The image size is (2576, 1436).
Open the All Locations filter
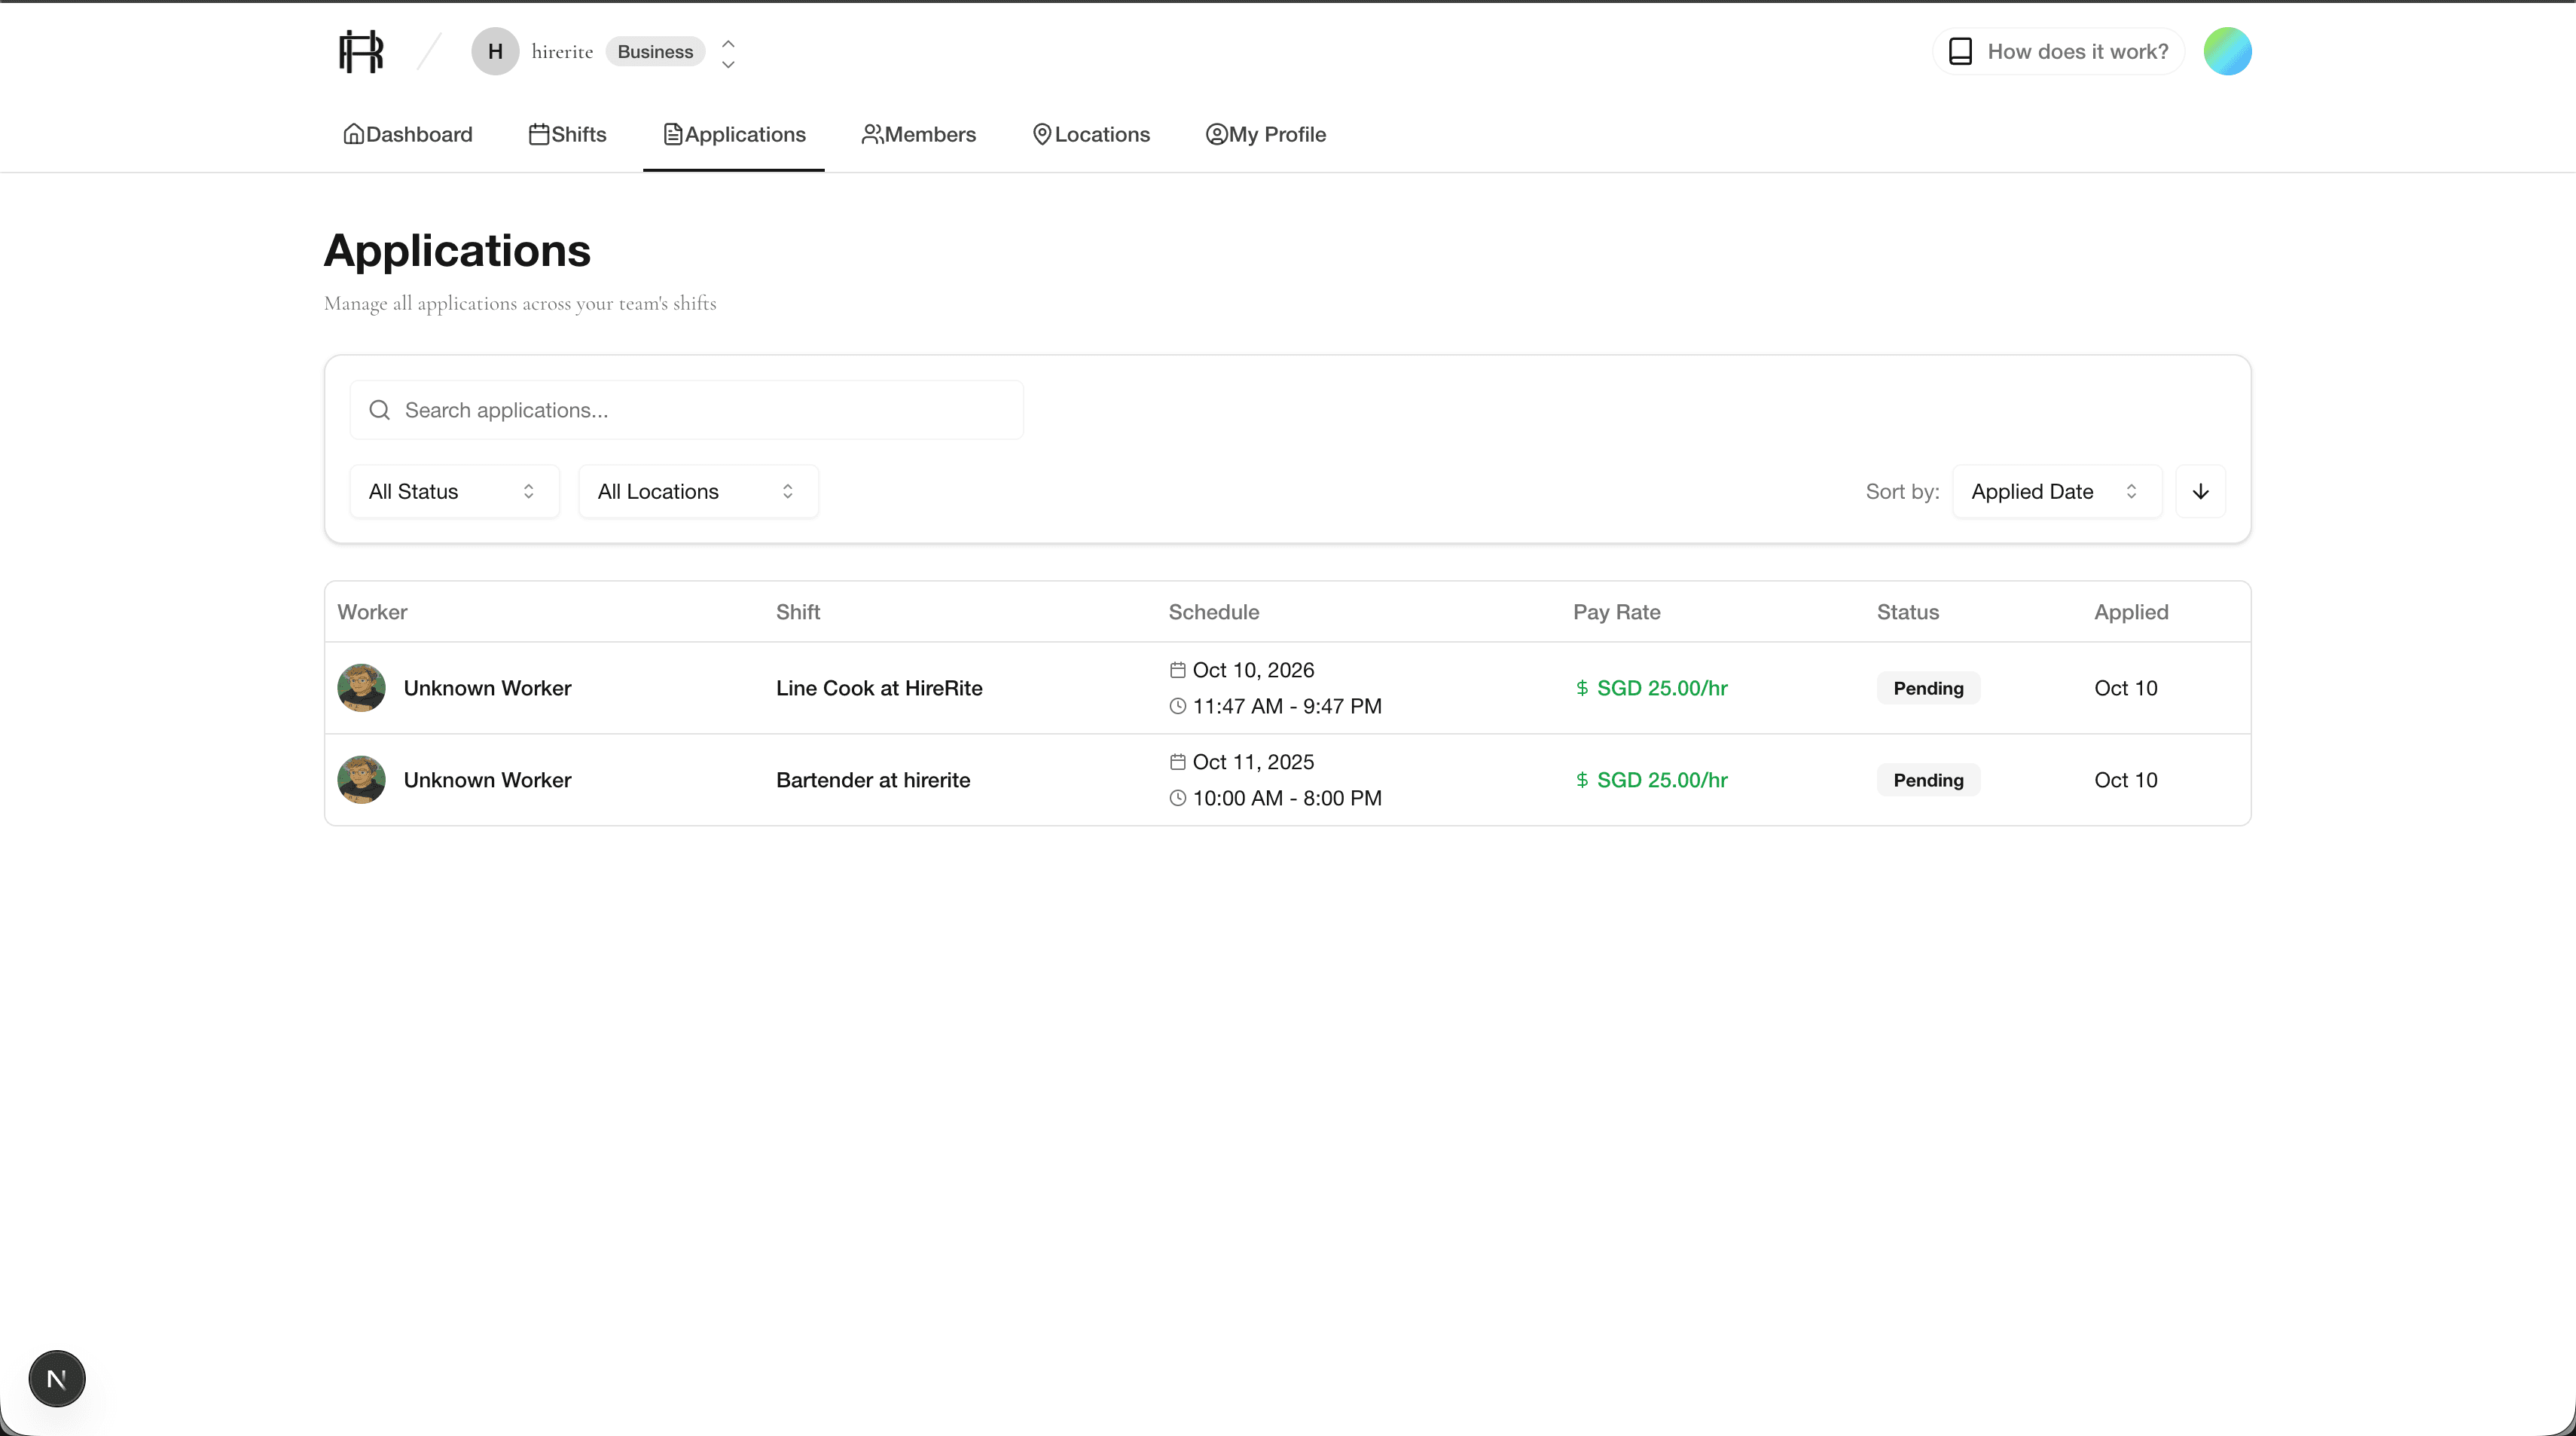(697, 491)
